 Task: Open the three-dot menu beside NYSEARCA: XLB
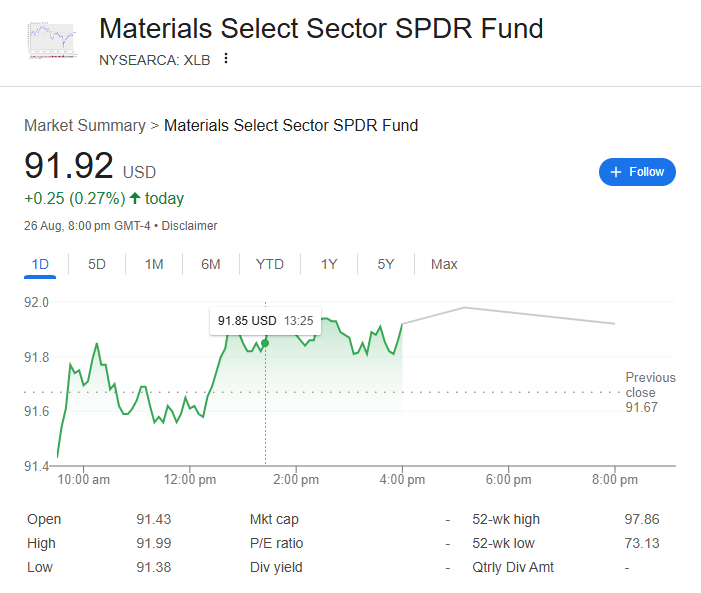pos(226,59)
